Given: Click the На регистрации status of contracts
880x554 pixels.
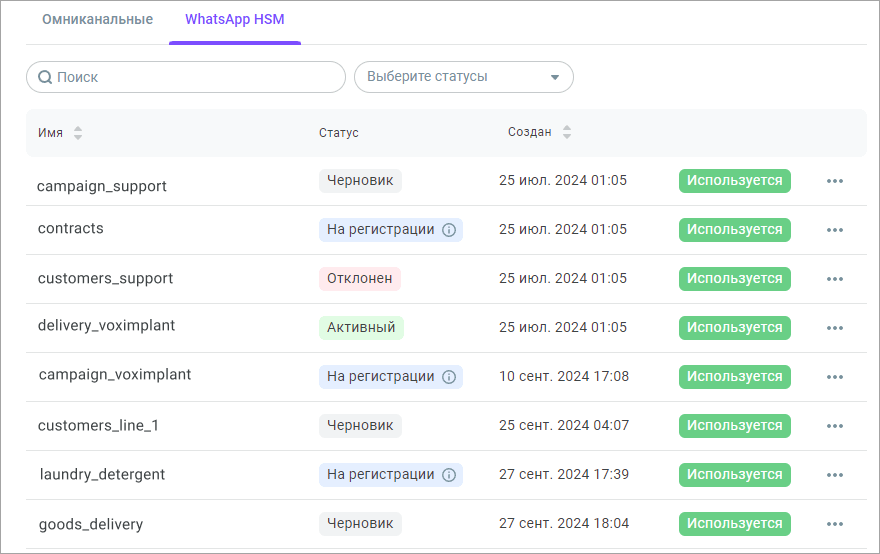Looking at the screenshot, I should pyautogui.click(x=391, y=230).
